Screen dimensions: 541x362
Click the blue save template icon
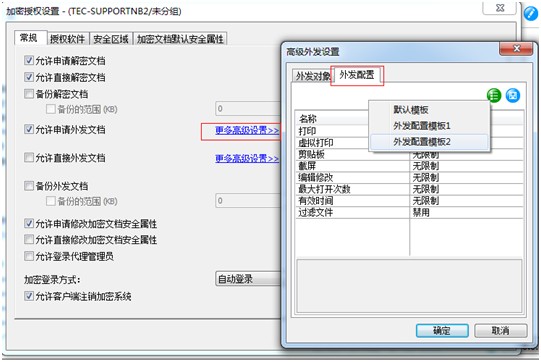pos(513,95)
